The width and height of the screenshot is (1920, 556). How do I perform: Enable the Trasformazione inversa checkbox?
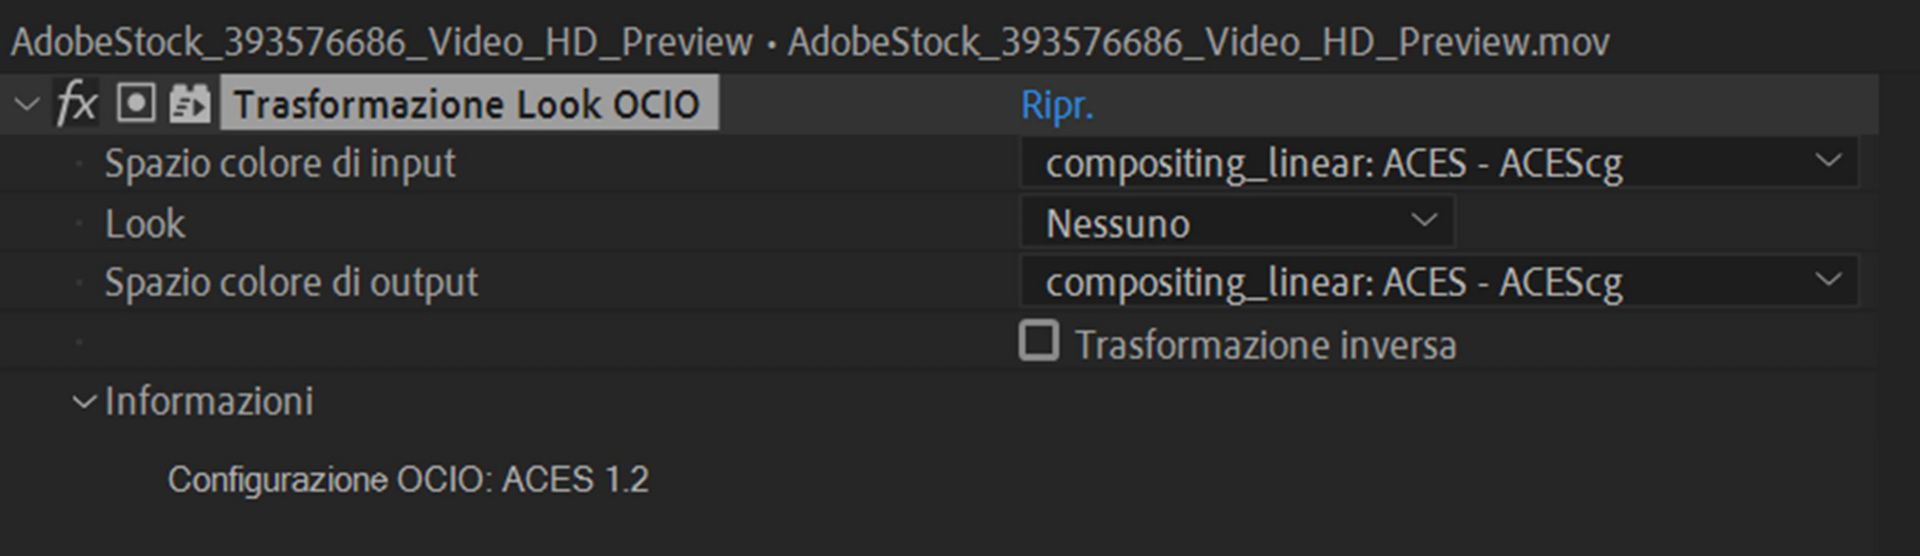pos(1039,341)
